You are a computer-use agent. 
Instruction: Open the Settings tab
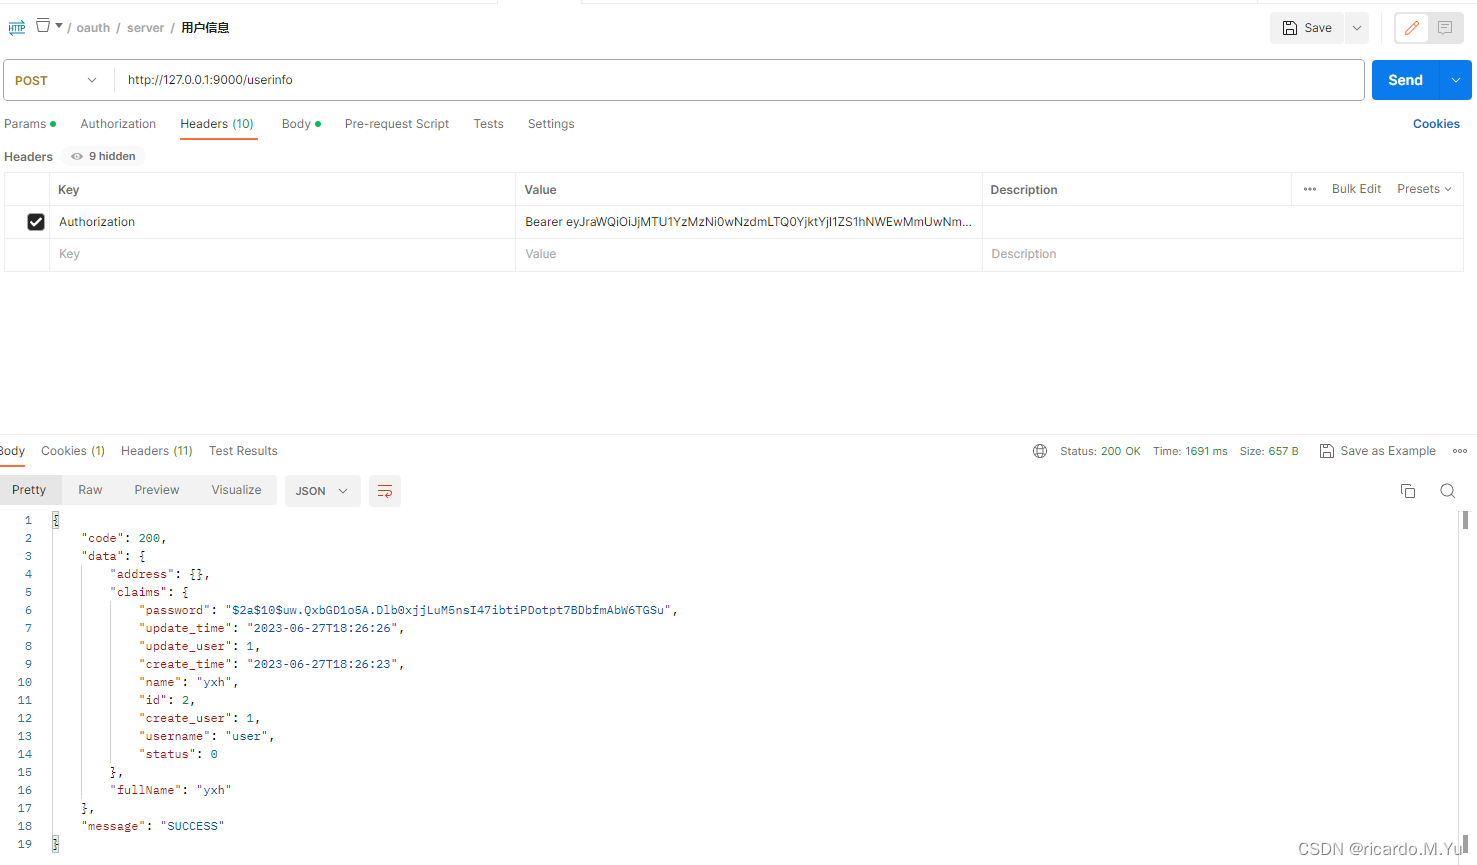[551, 124]
